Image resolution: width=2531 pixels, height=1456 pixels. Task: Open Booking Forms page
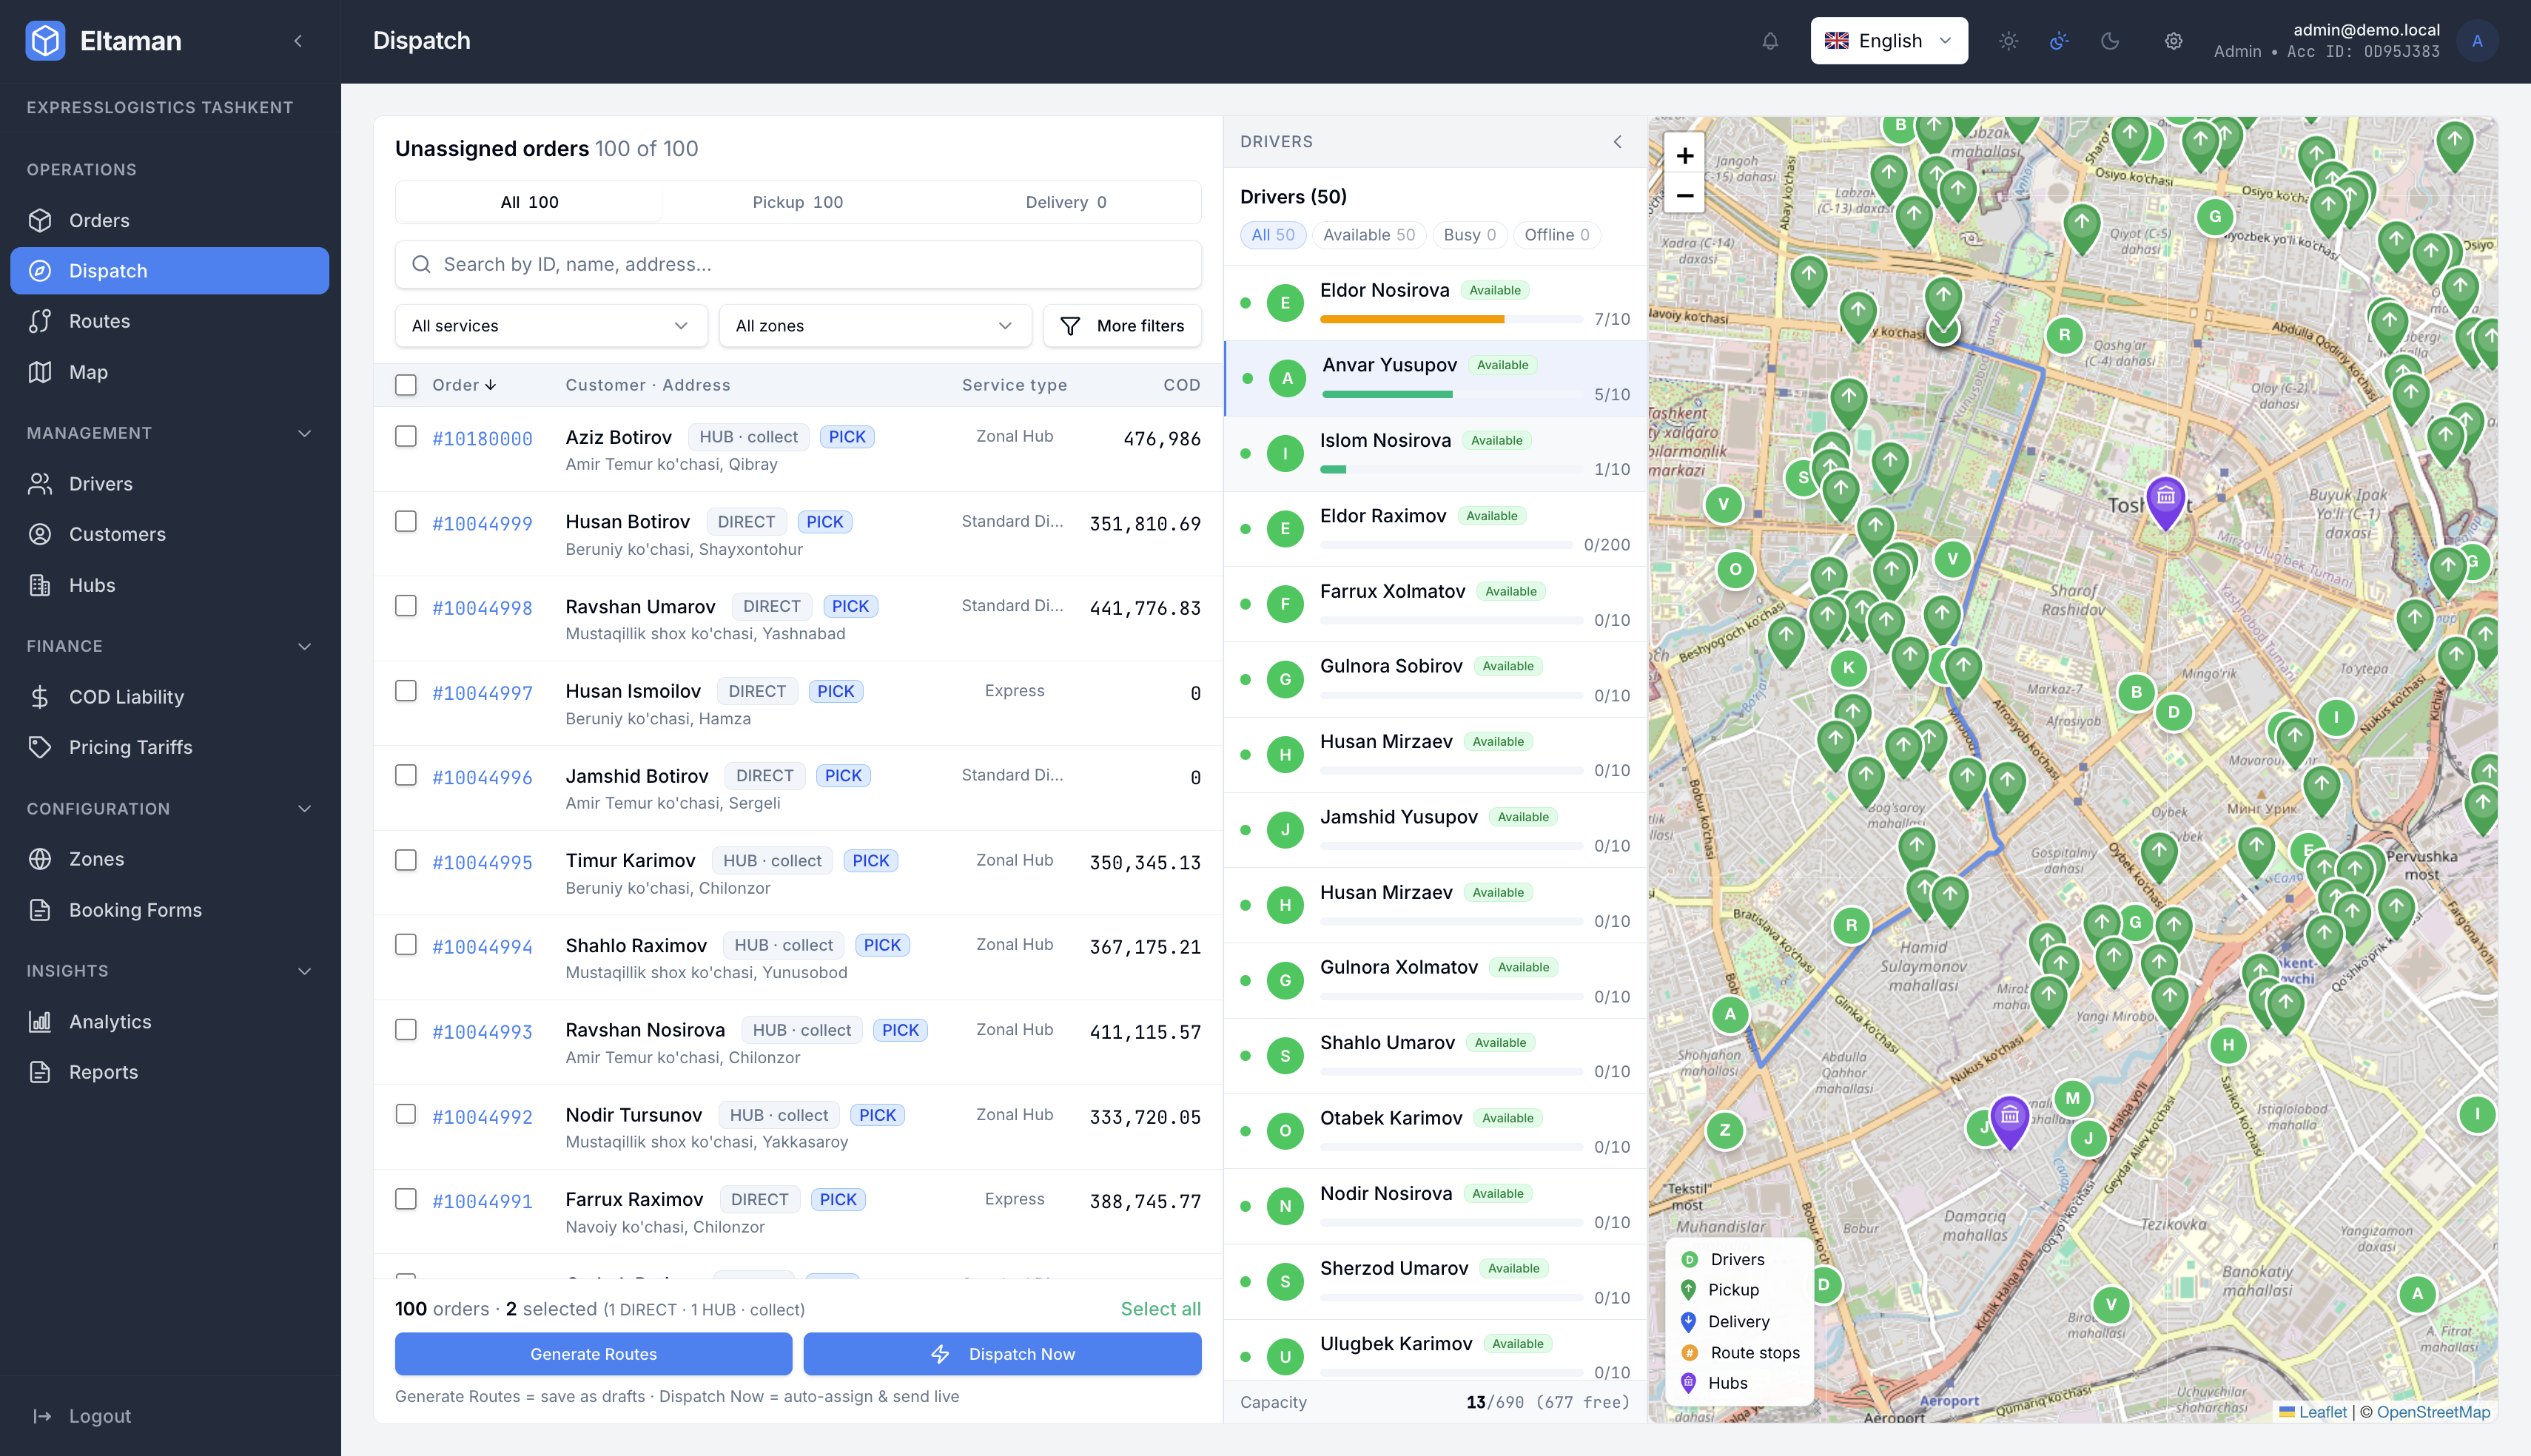tap(170, 910)
